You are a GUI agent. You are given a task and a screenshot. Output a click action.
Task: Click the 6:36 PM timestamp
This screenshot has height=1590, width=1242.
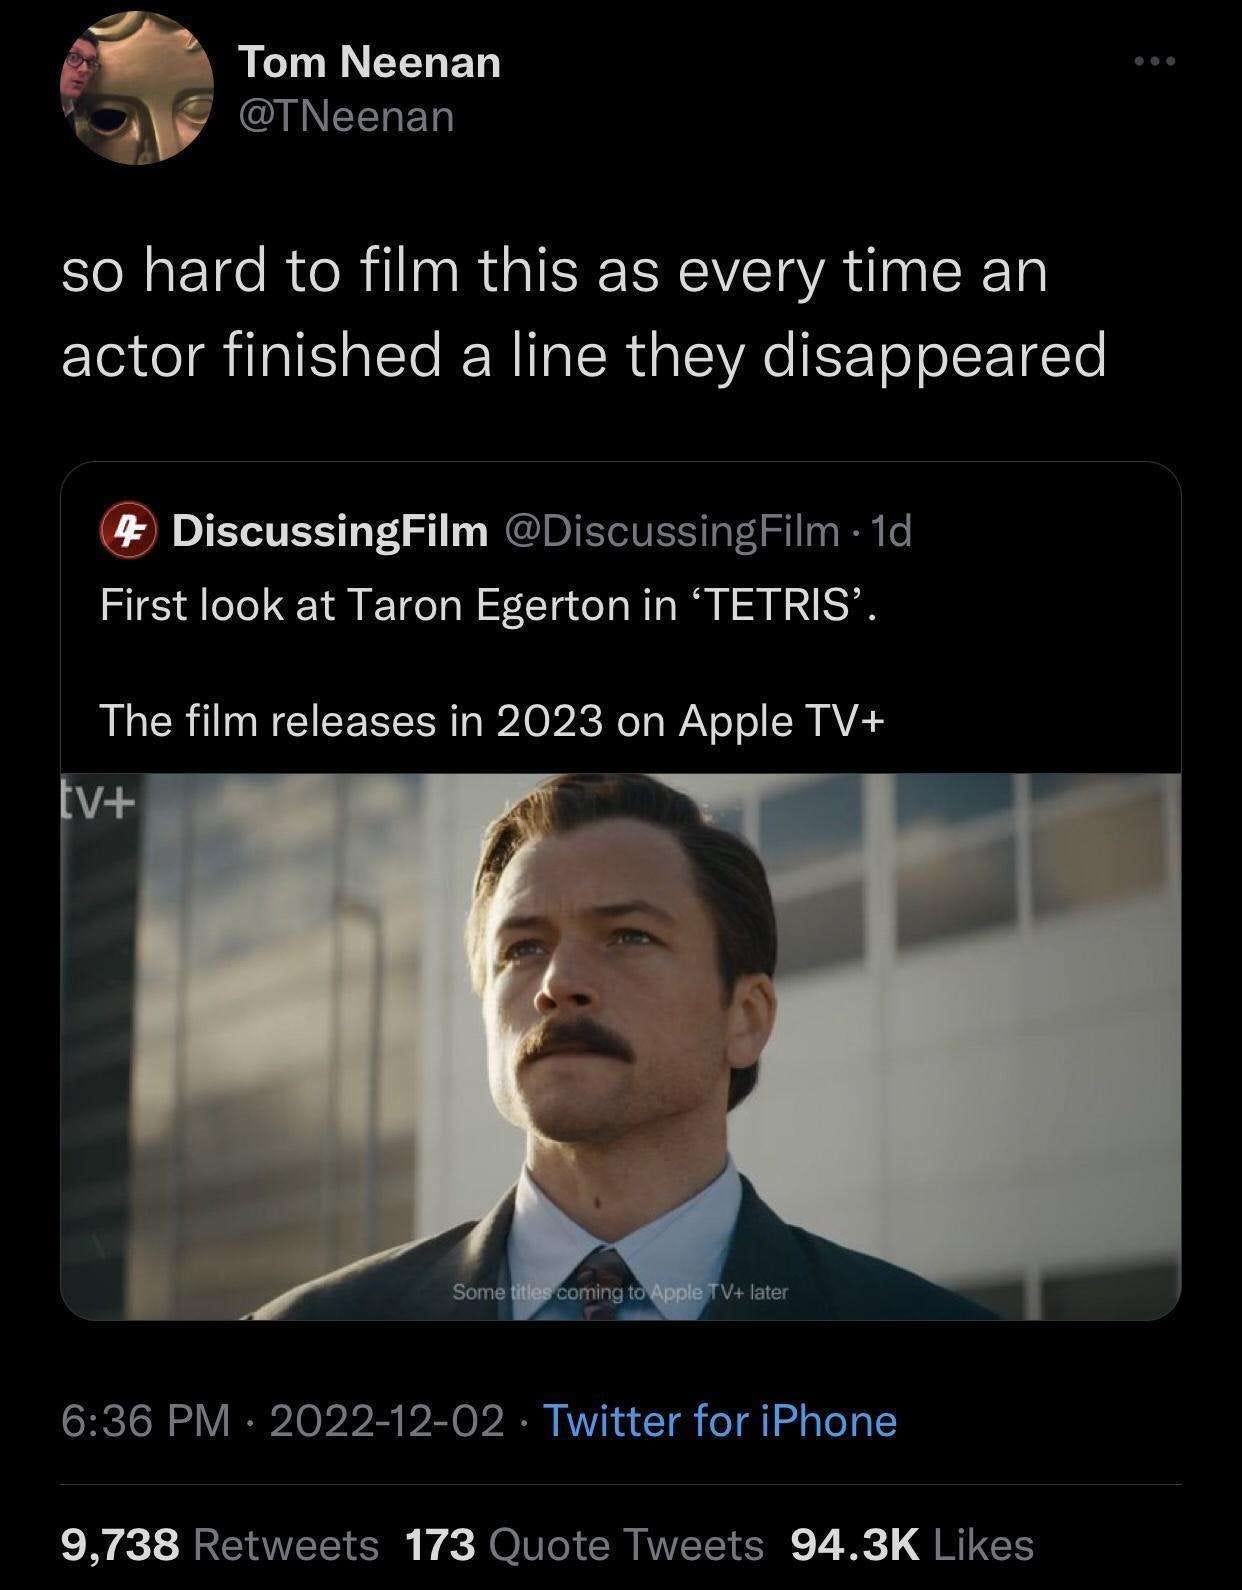click(x=146, y=1421)
